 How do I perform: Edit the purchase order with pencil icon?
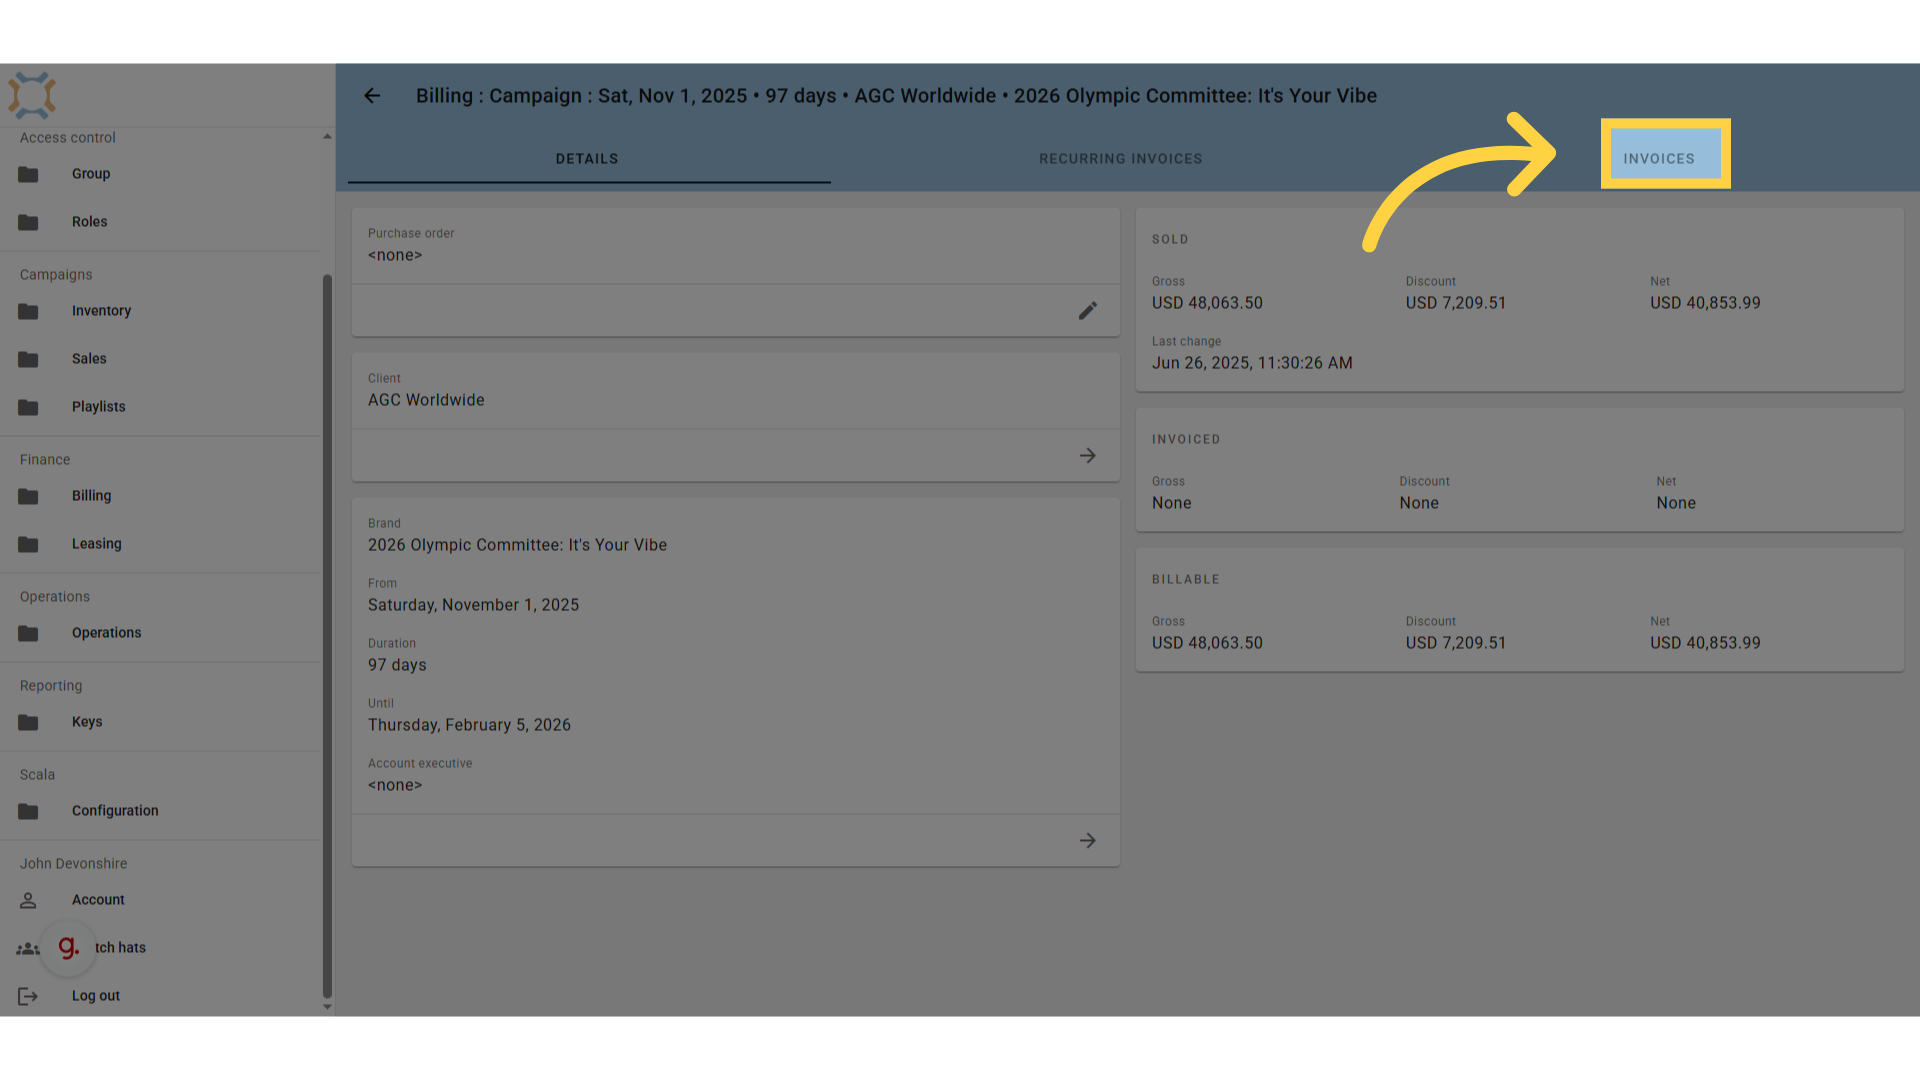[x=1088, y=311]
